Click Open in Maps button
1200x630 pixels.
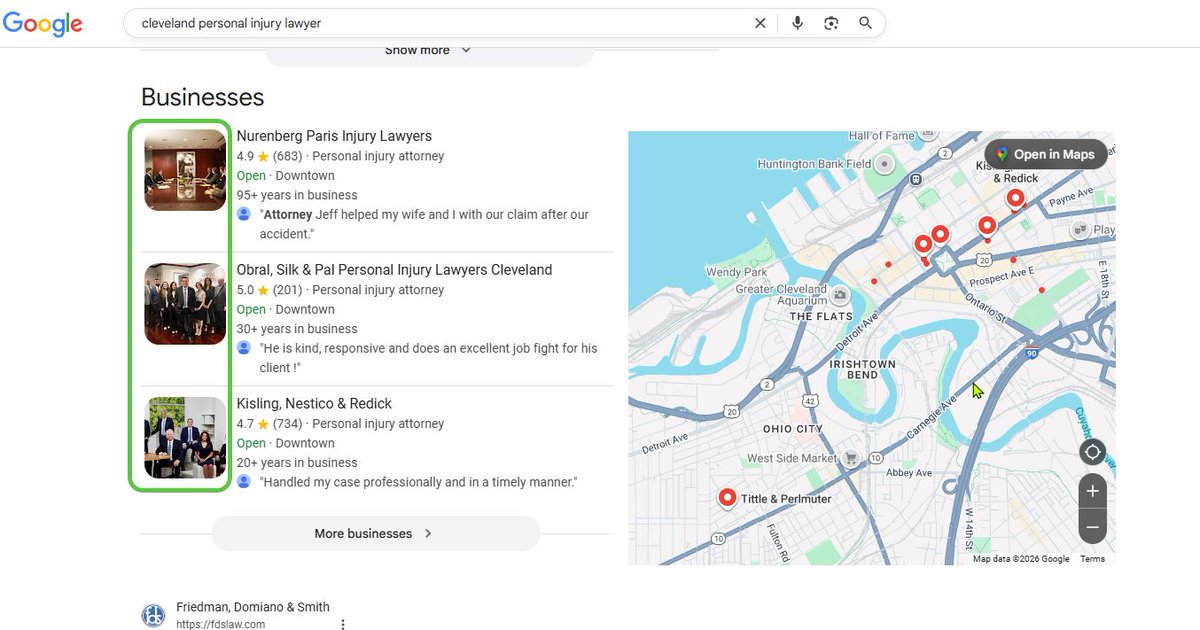tap(1045, 154)
